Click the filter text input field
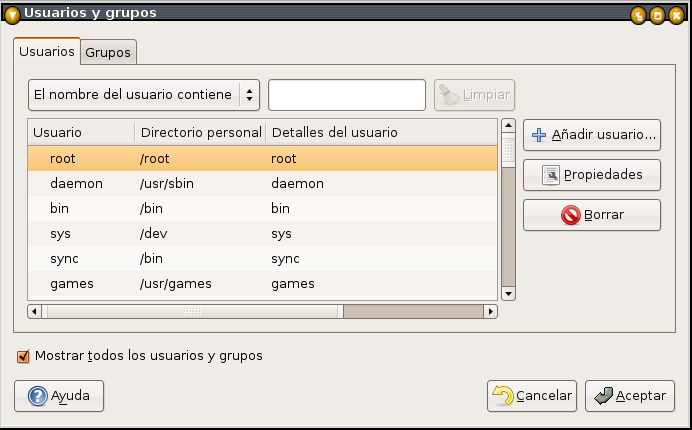 tap(347, 96)
